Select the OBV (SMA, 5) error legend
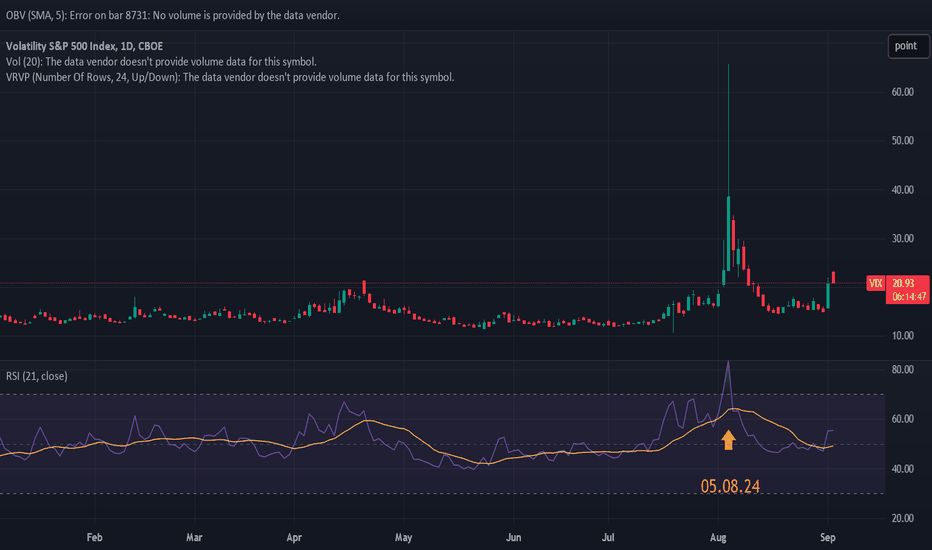This screenshot has height=550, width=932. click(172, 15)
